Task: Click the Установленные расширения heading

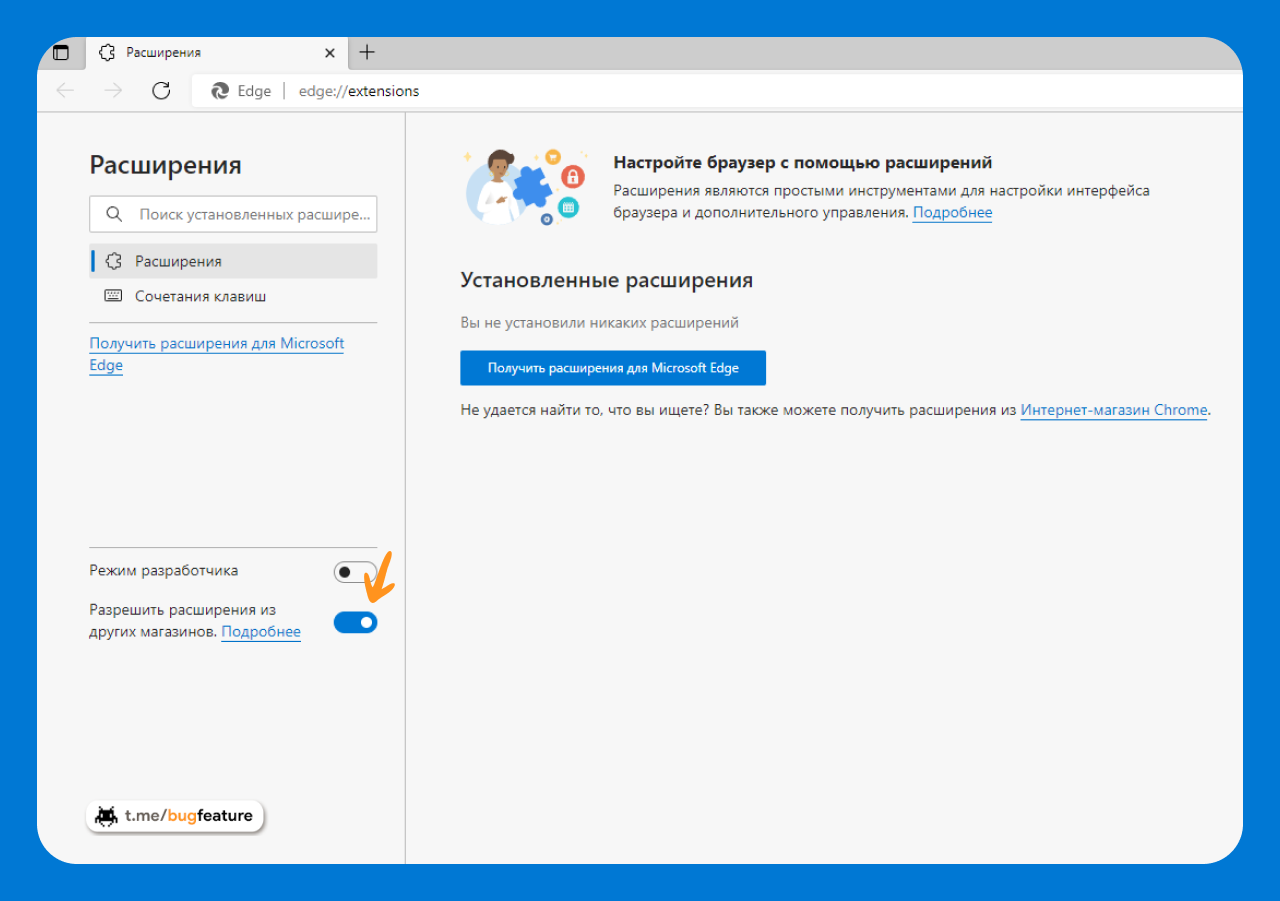Action: click(x=606, y=280)
